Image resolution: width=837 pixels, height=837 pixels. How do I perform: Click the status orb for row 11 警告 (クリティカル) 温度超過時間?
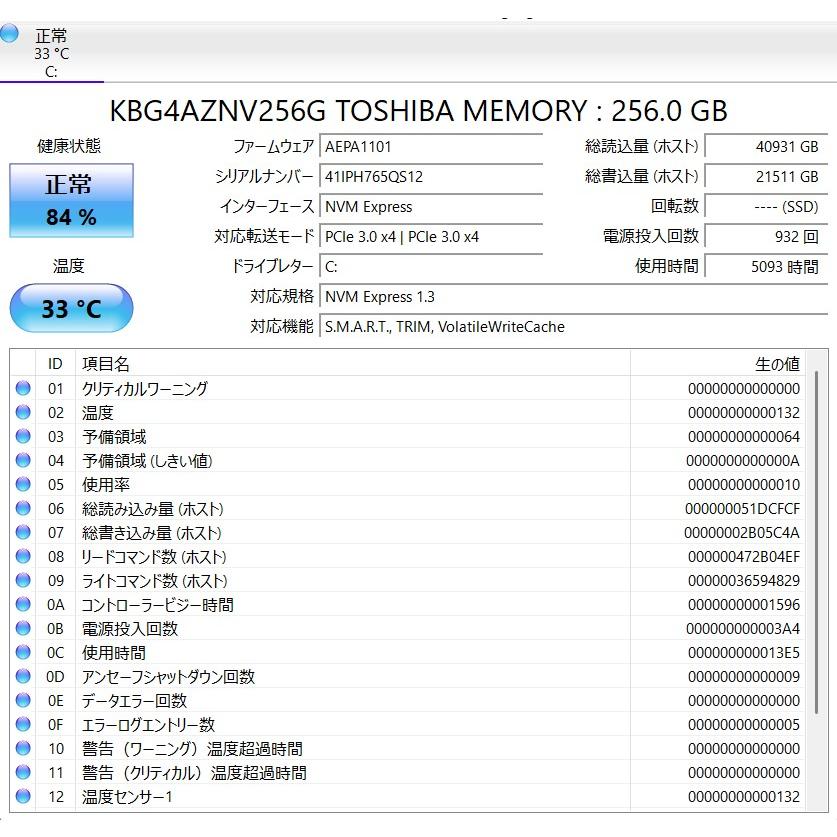[23, 772]
